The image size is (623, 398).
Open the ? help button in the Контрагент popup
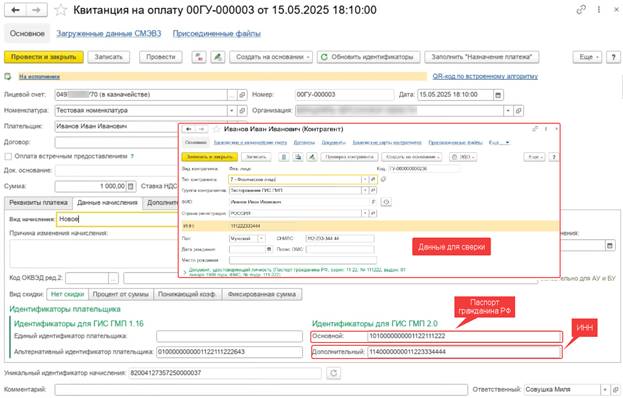[553, 157]
